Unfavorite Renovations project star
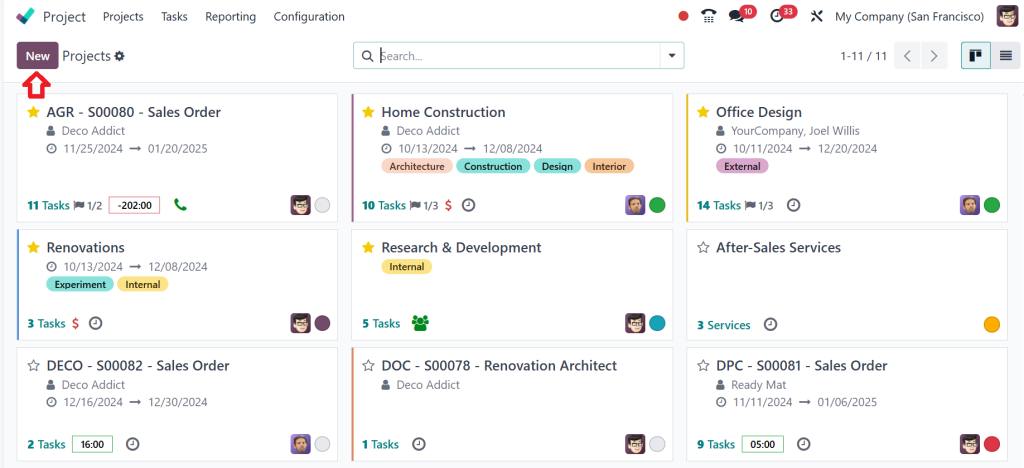The image size is (1024, 468). click(33, 247)
